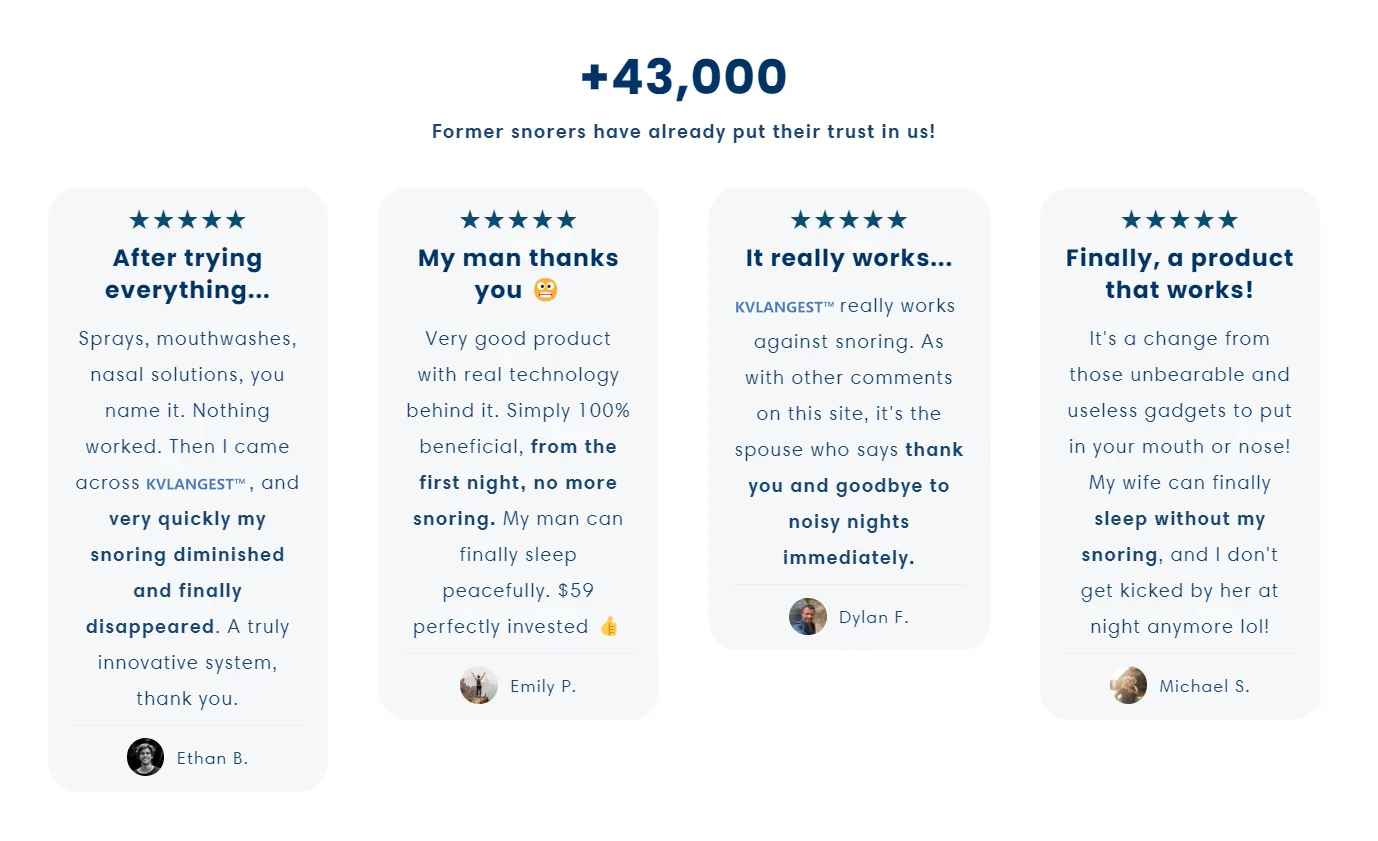Click Ethan B.'s profile avatar

tap(145, 757)
